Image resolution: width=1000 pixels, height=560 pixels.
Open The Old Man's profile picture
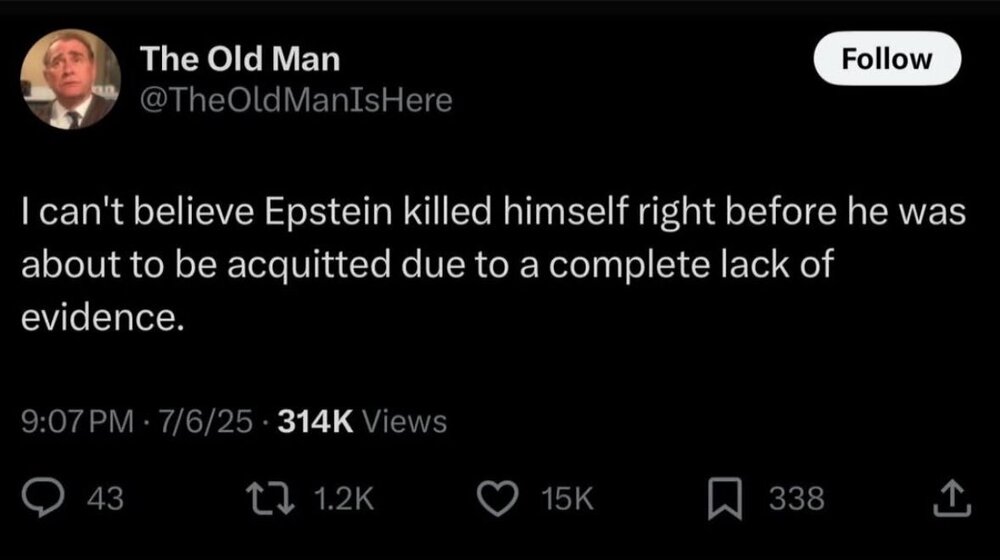tap(71, 79)
